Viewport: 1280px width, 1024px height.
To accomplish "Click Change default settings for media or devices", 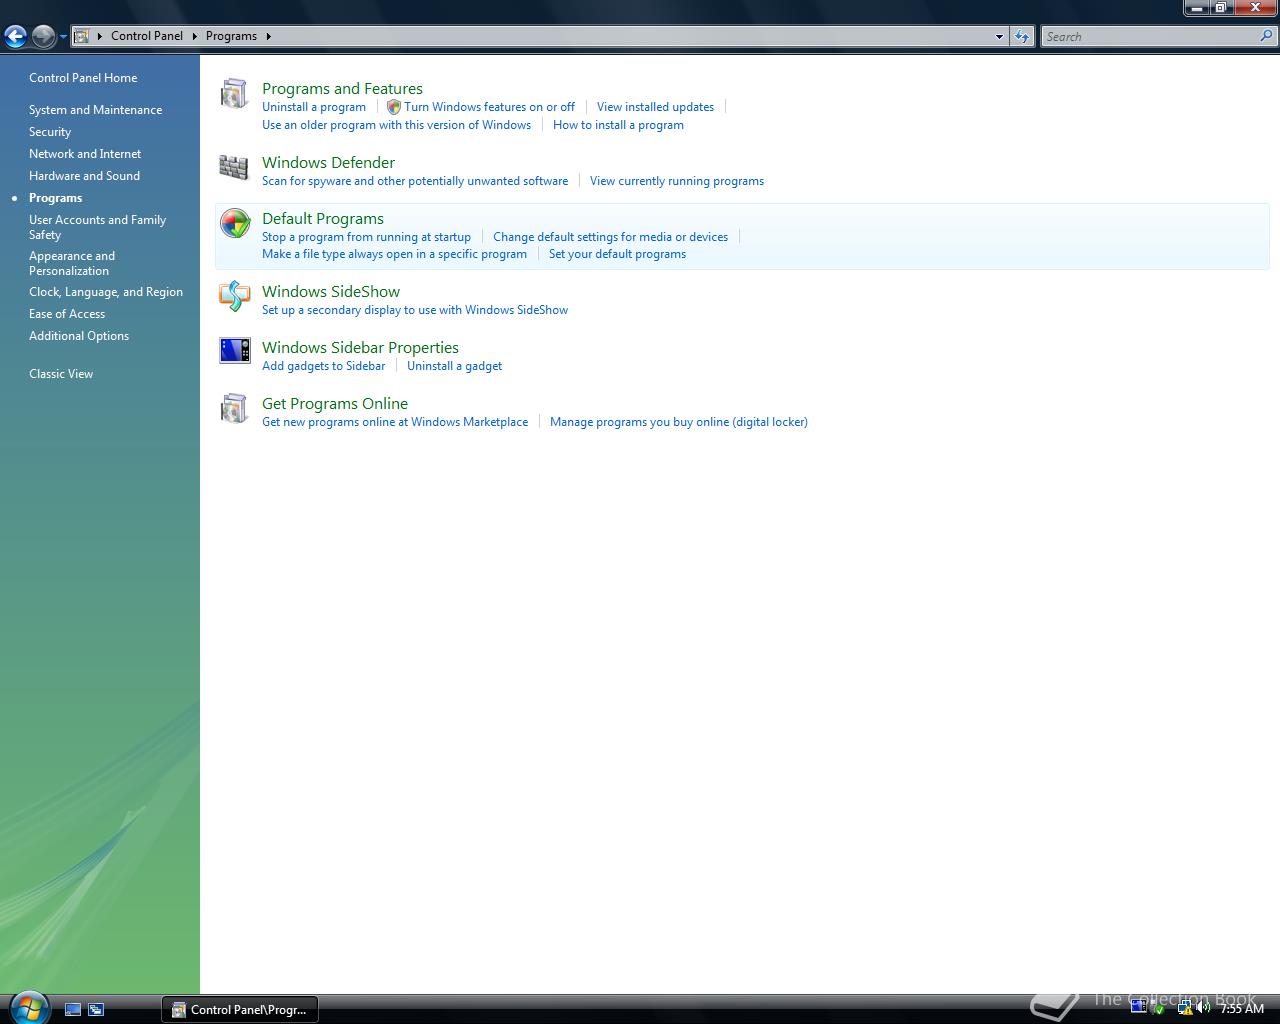I will (610, 237).
